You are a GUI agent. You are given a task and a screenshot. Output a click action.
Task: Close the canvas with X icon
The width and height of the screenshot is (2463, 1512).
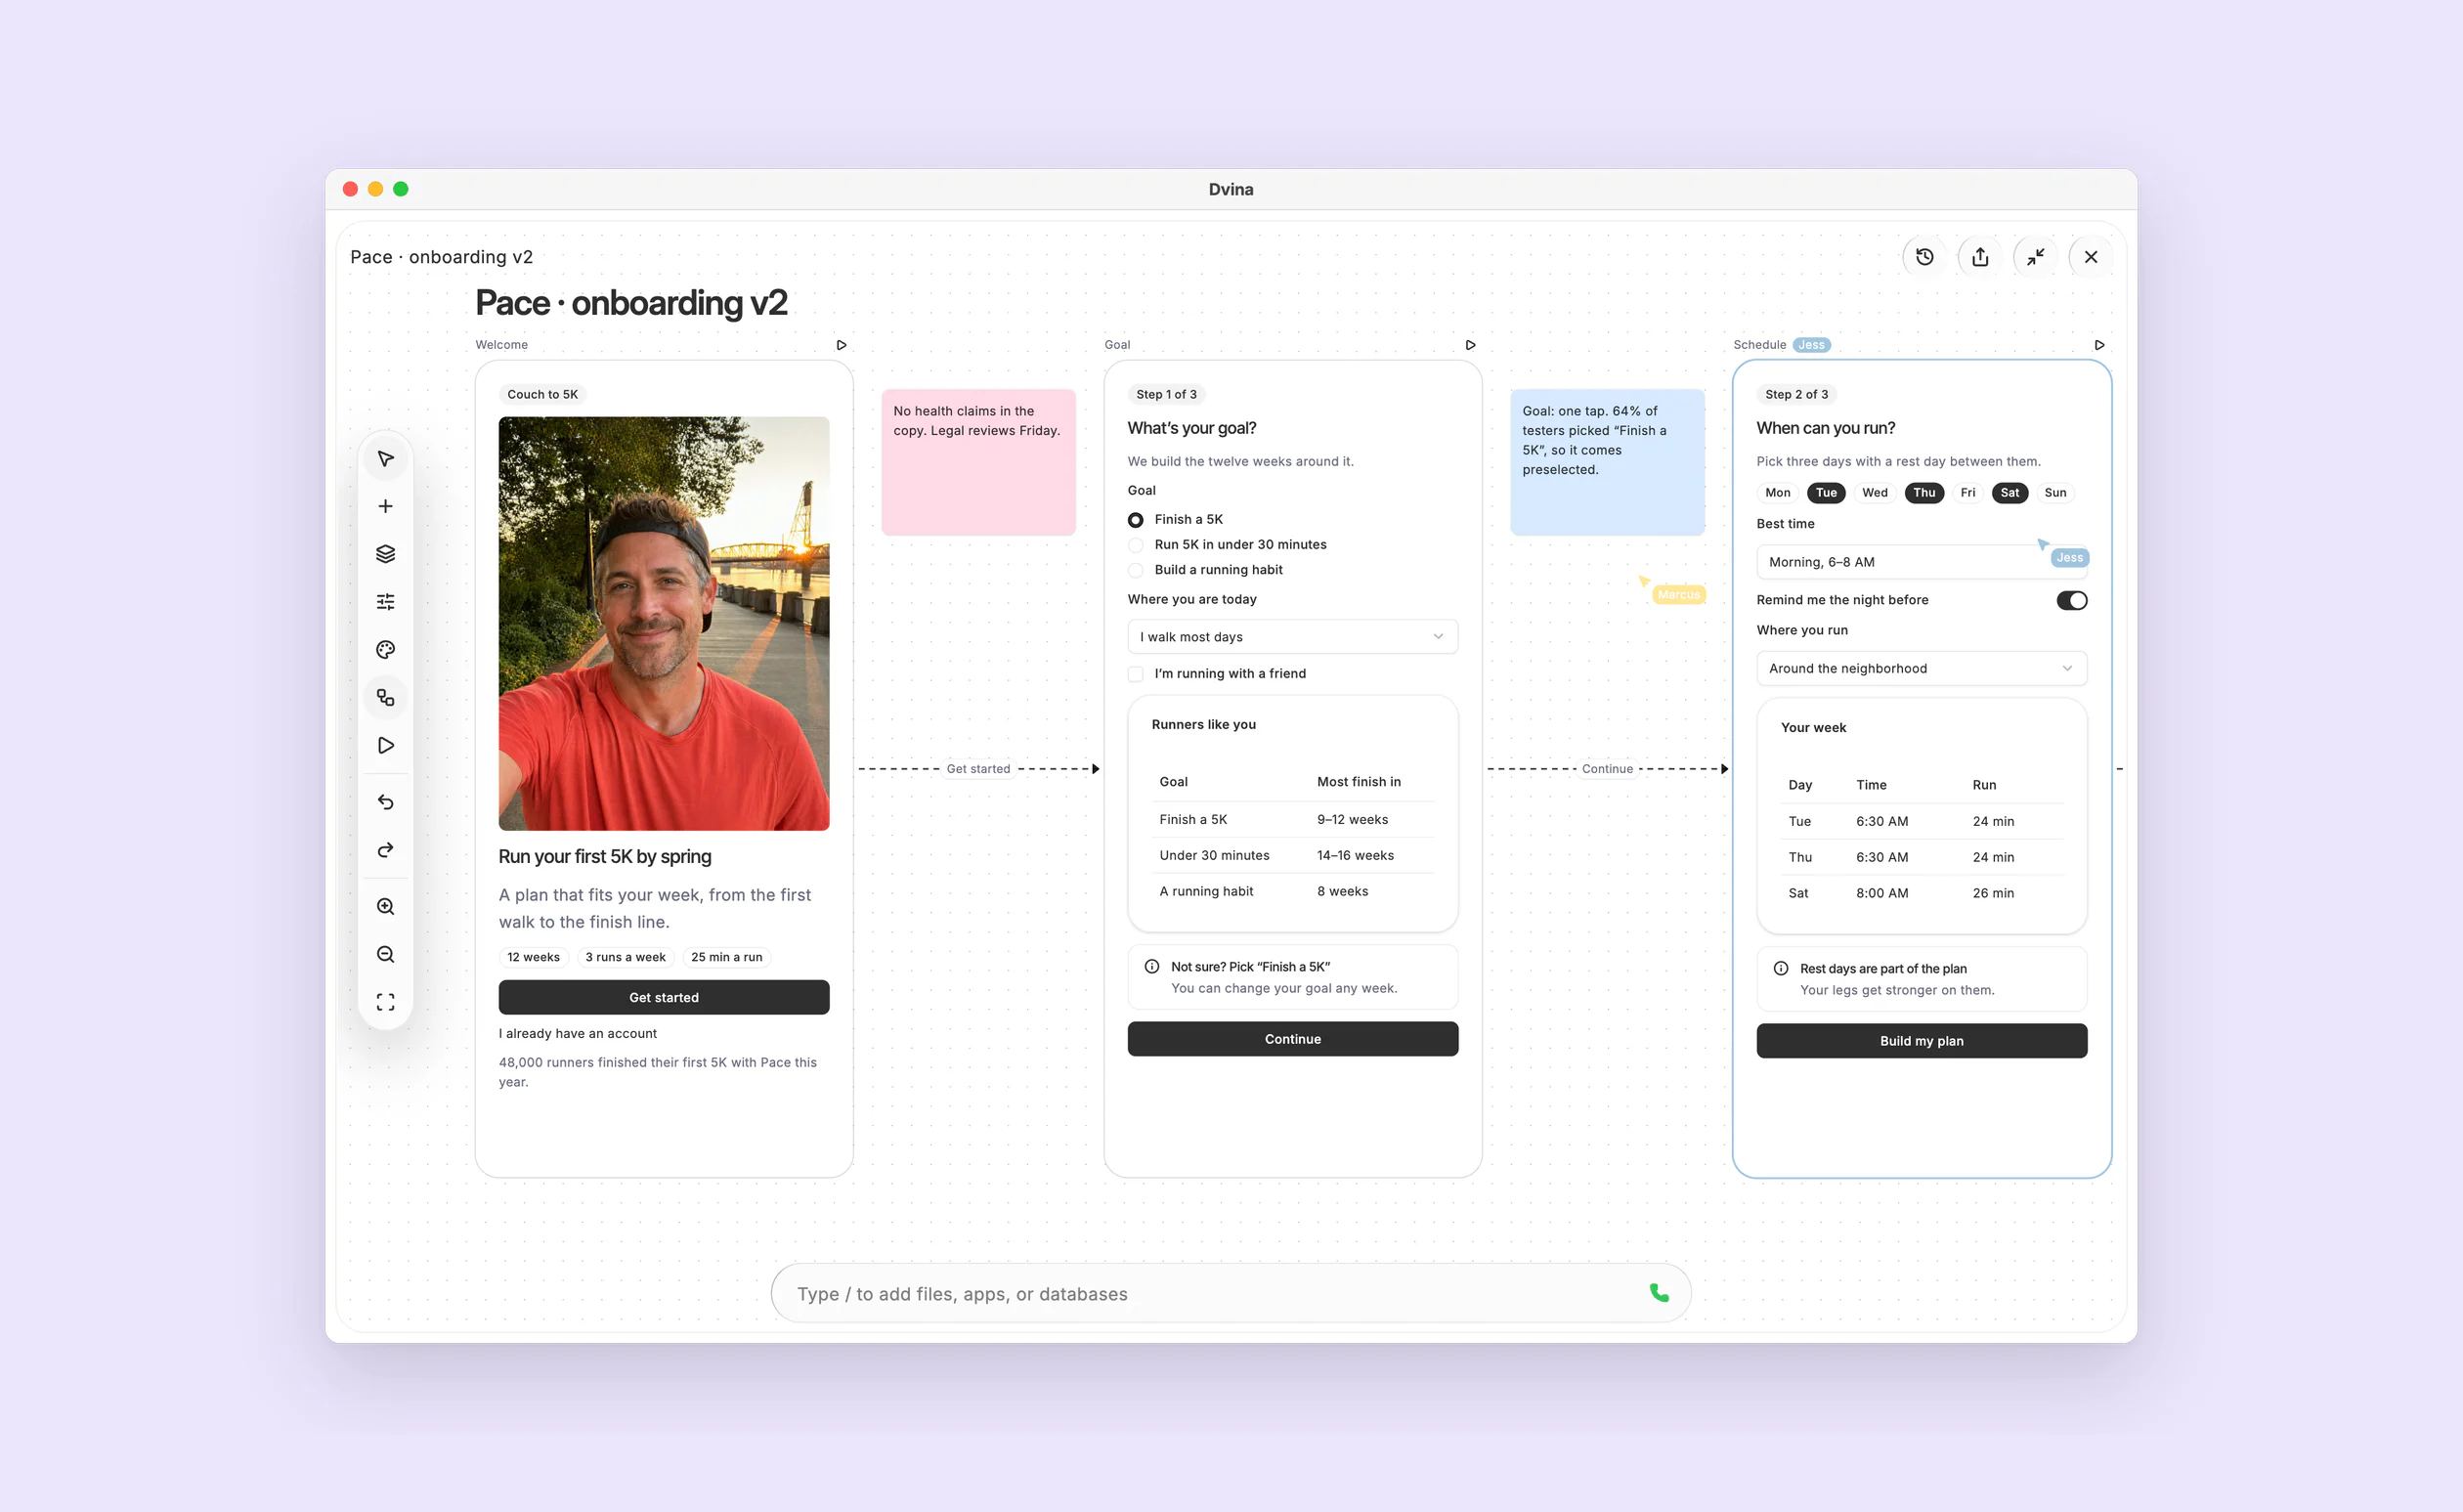tap(2091, 257)
